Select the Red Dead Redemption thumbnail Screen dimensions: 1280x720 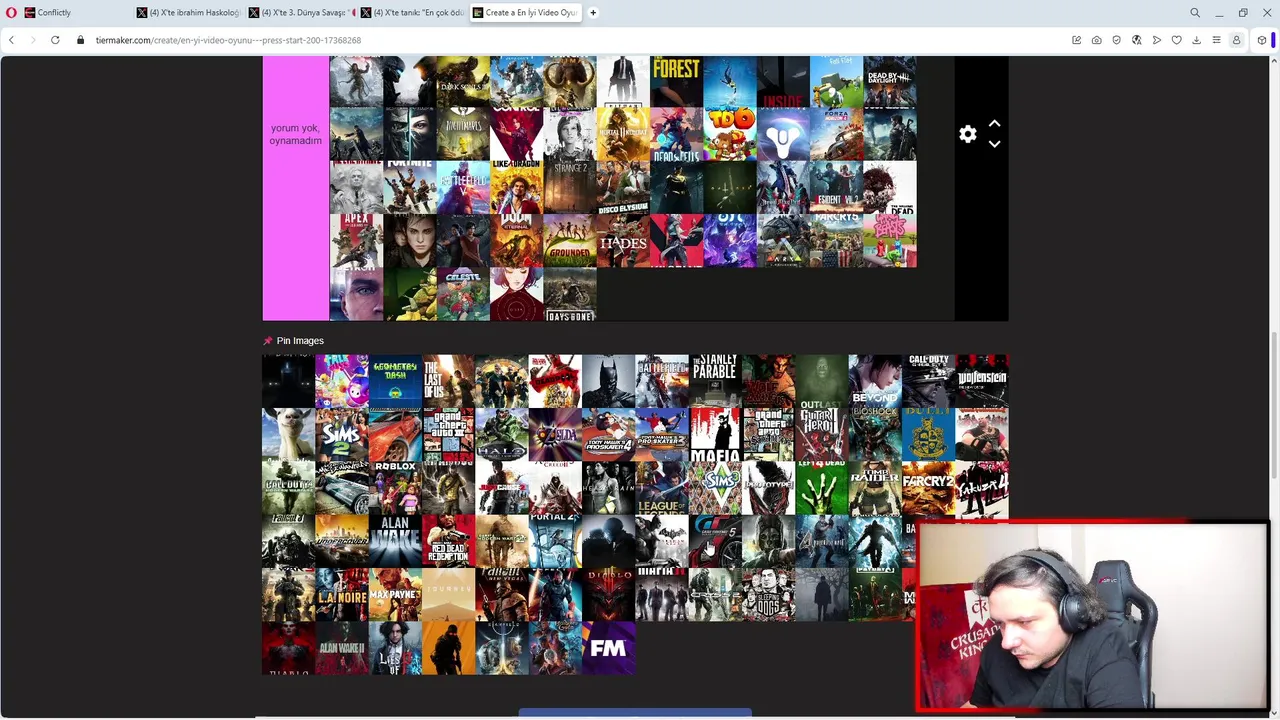[x=448, y=542]
